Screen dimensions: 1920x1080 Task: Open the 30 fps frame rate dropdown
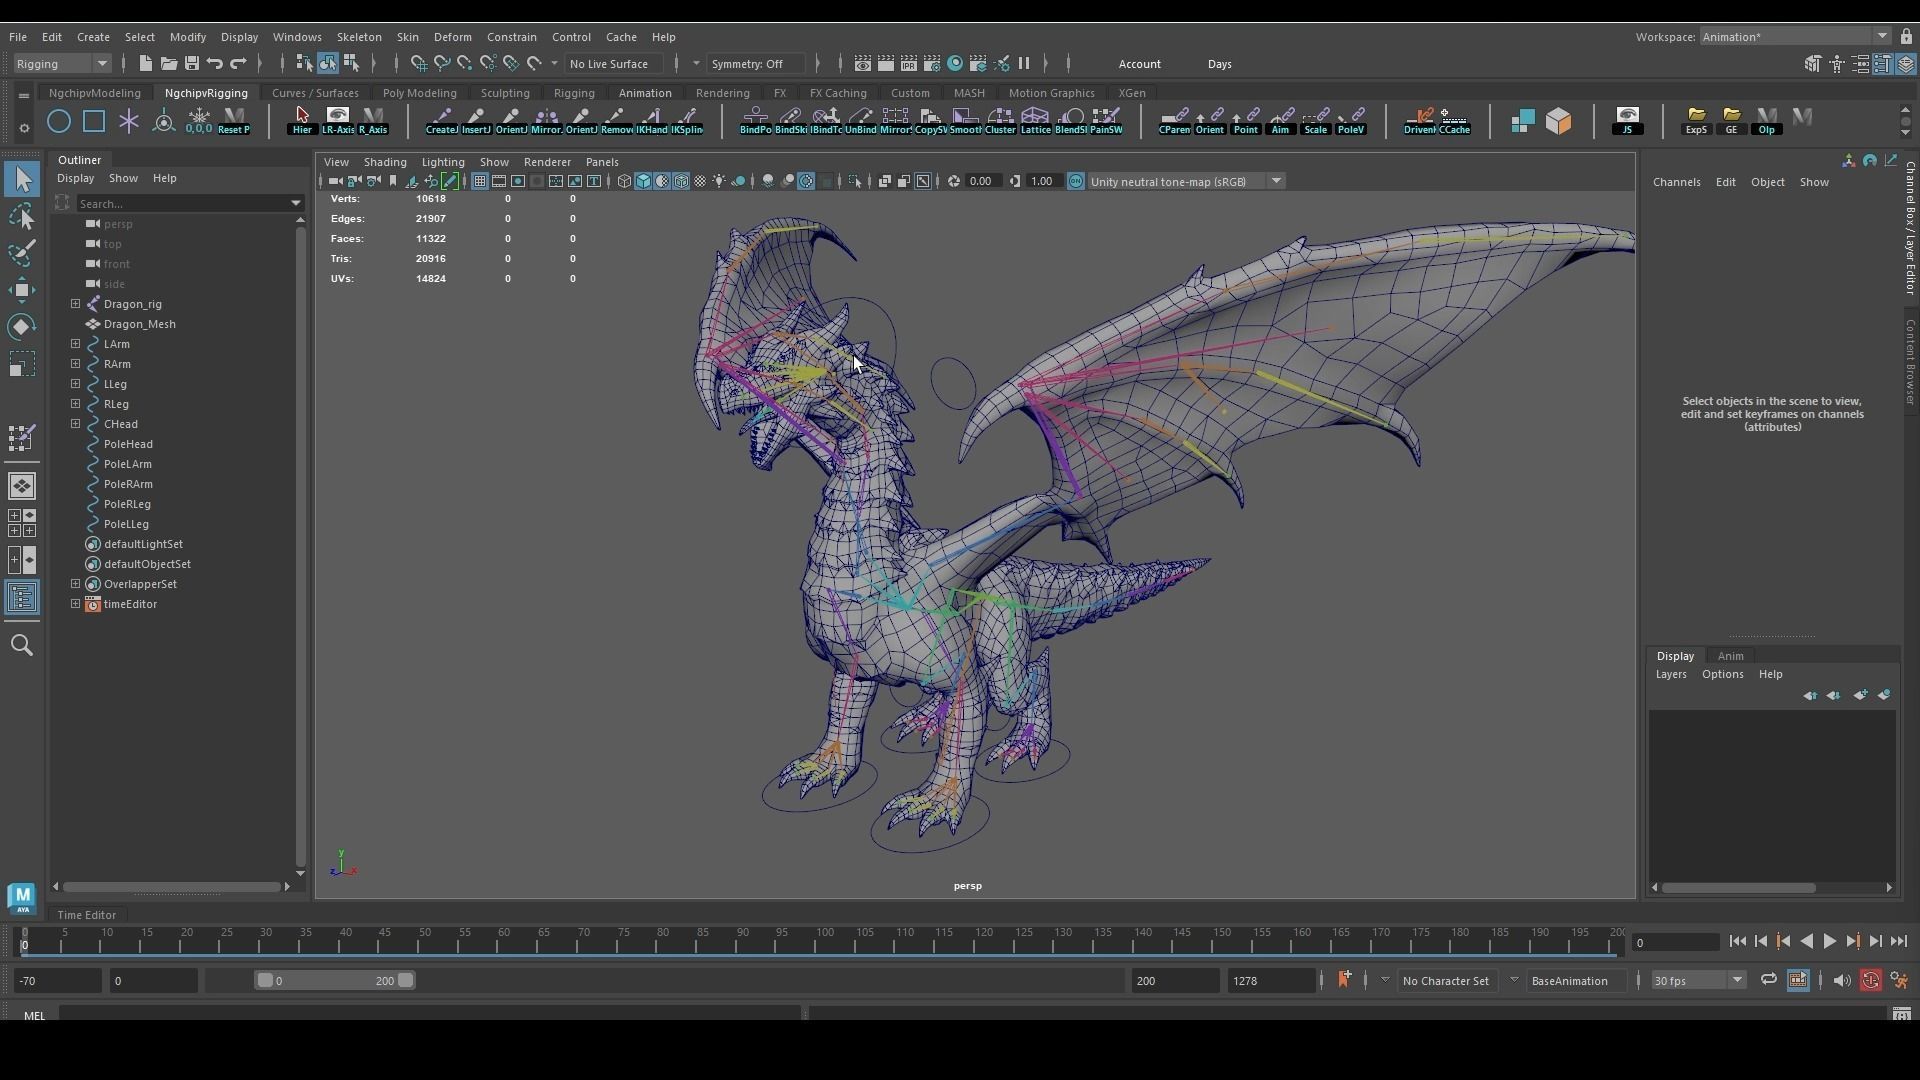(1697, 980)
